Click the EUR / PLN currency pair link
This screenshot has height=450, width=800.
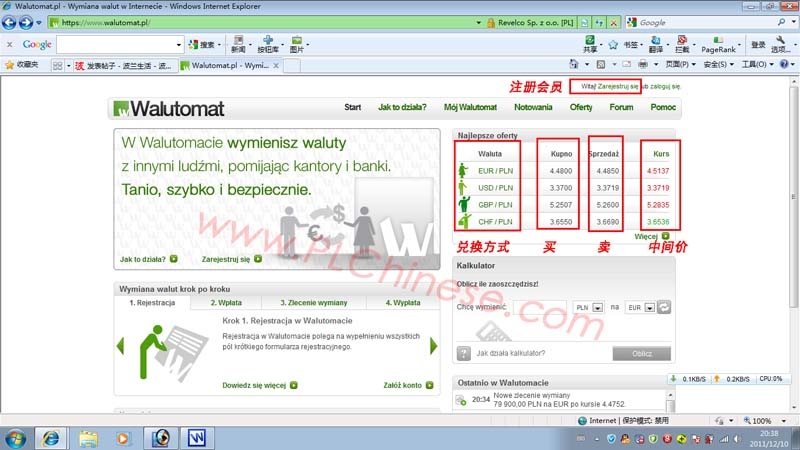coord(495,171)
